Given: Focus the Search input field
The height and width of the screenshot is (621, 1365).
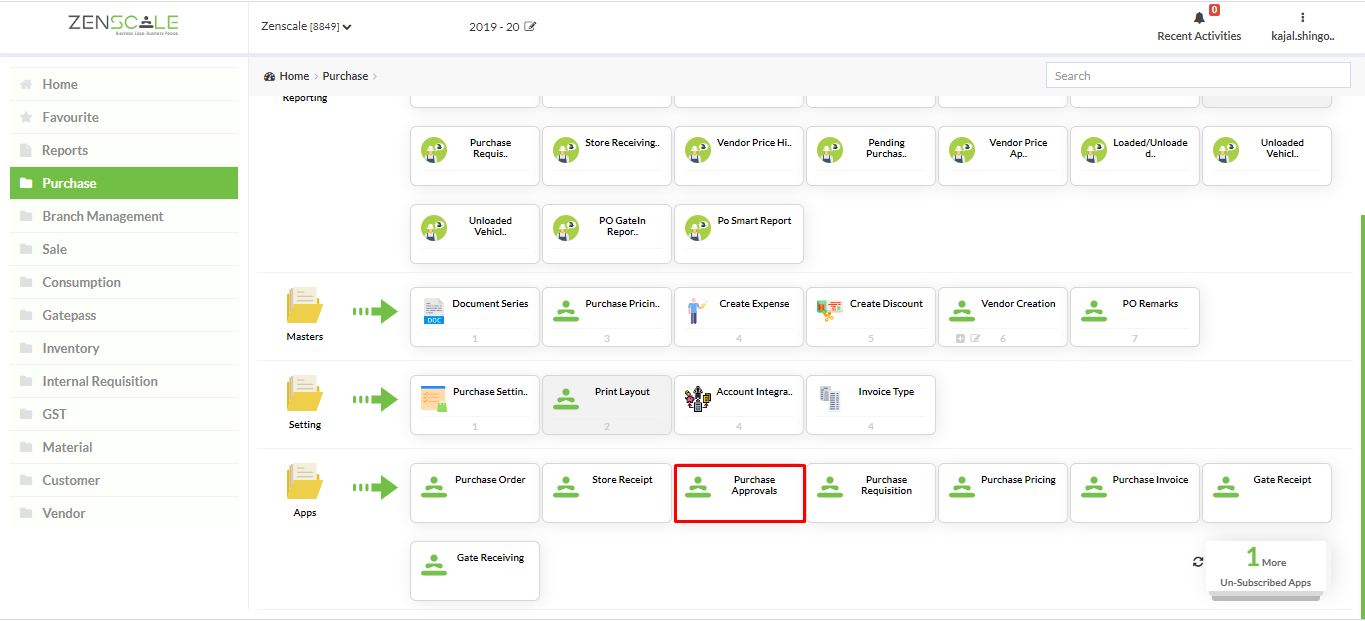Looking at the screenshot, I should tap(1198, 75).
